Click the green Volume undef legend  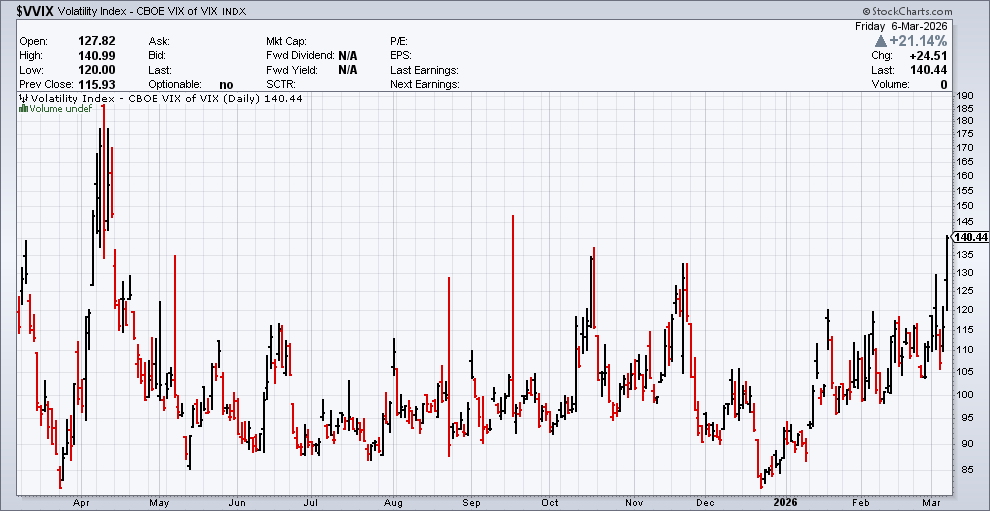click(x=61, y=109)
